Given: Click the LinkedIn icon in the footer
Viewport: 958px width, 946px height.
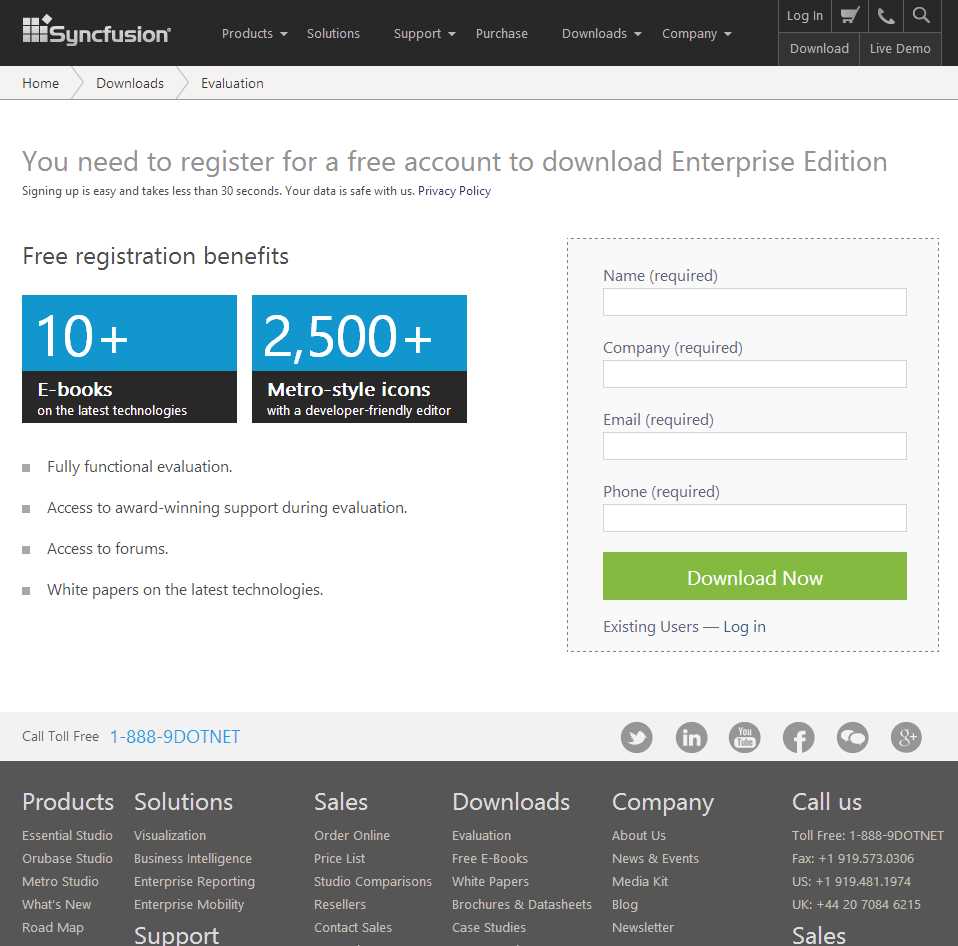Looking at the screenshot, I should click(691, 737).
